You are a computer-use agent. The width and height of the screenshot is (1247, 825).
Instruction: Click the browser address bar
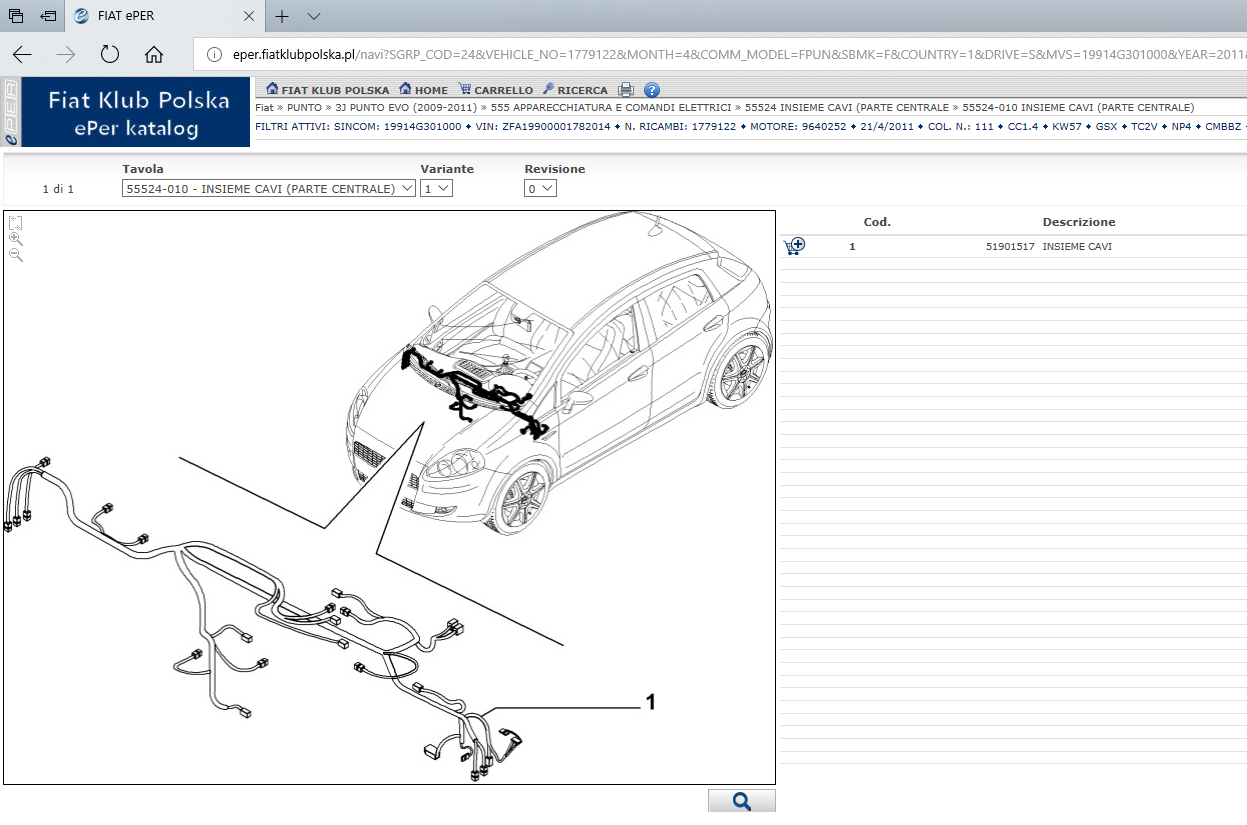point(700,54)
